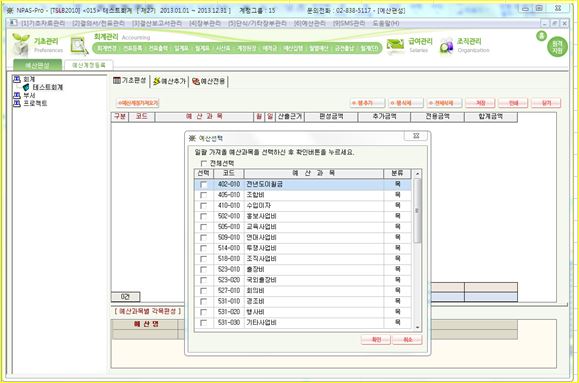Open the 예산추가 toolbar item

(169, 81)
